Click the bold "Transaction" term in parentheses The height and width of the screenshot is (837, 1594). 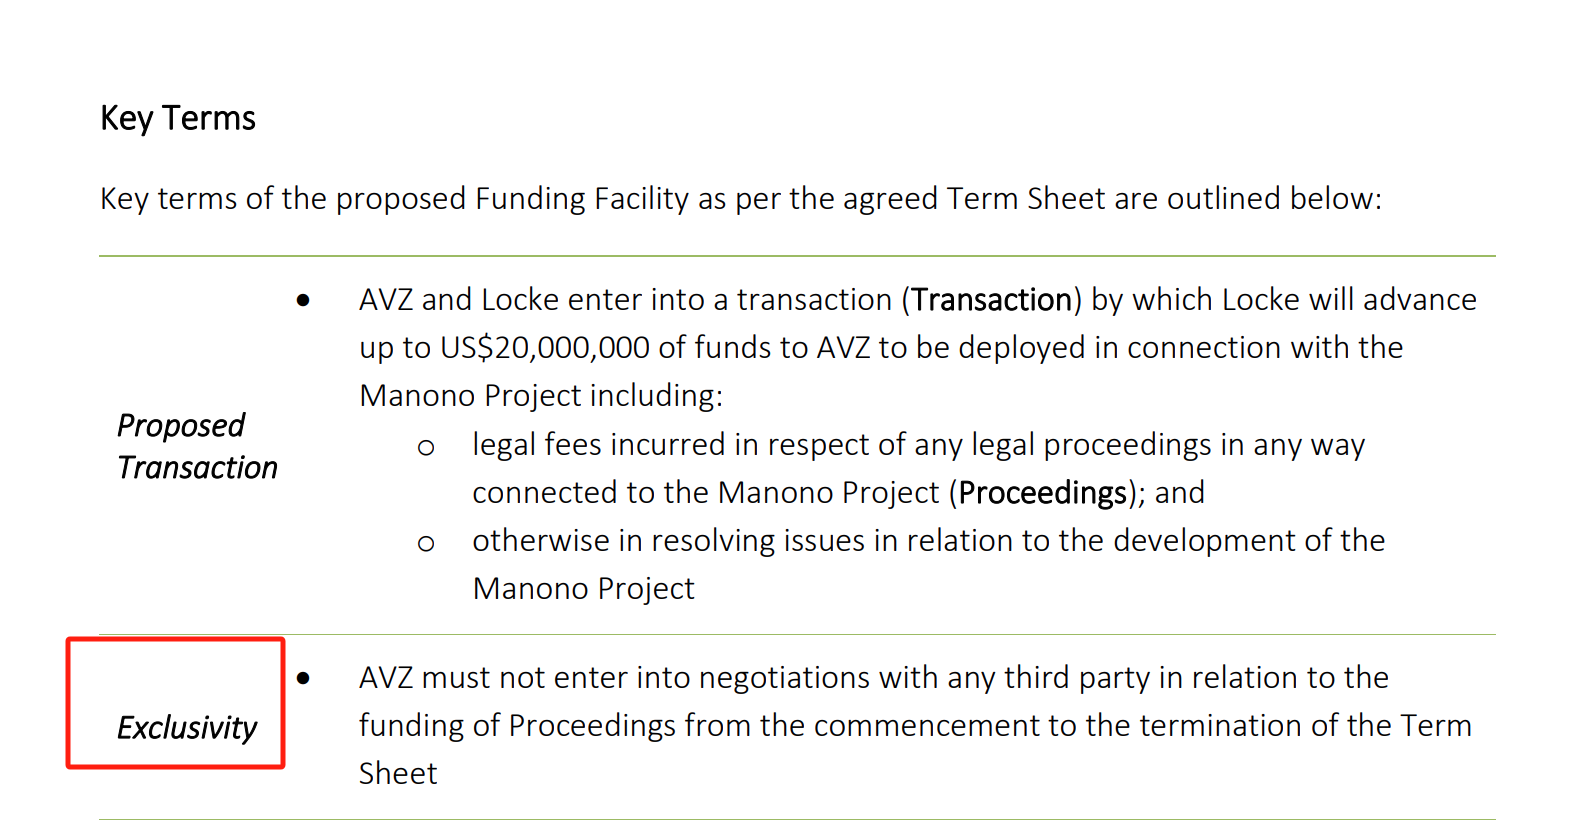(x=991, y=300)
